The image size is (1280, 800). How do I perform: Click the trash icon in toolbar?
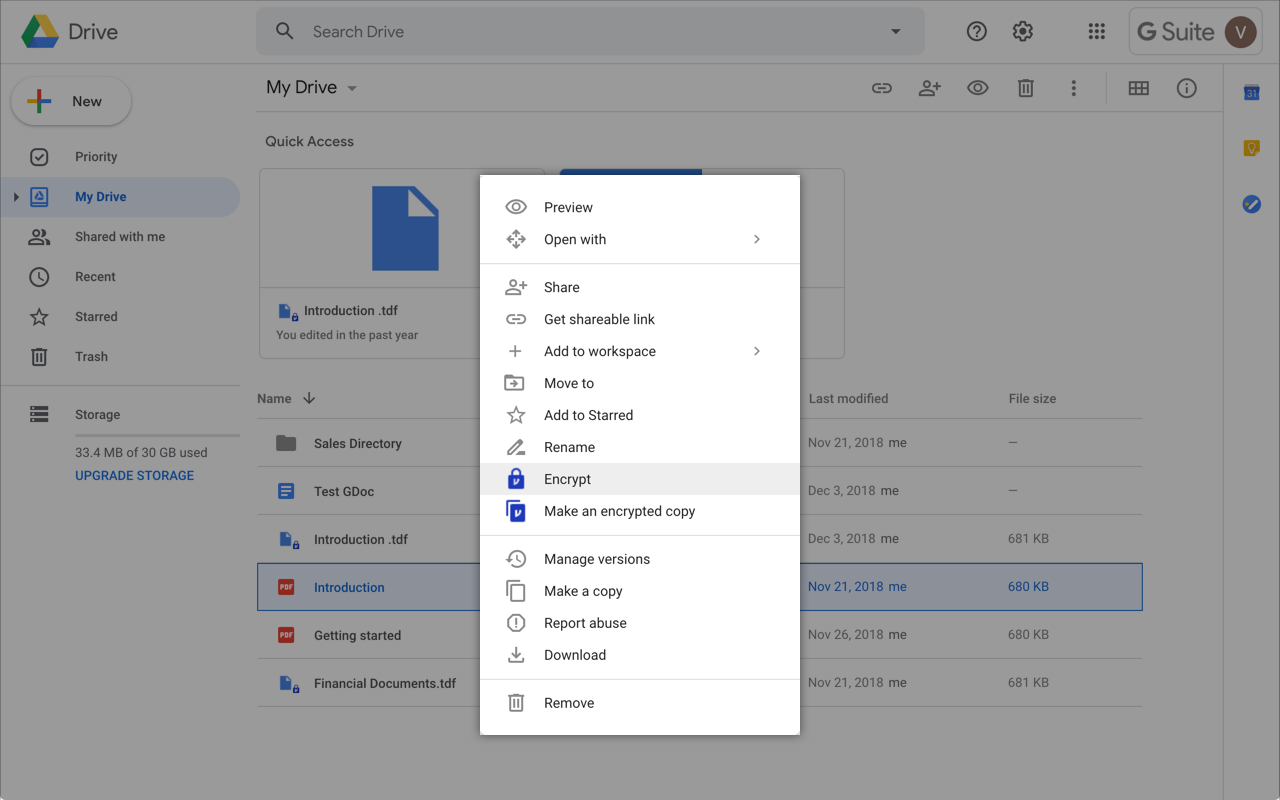tap(1025, 88)
